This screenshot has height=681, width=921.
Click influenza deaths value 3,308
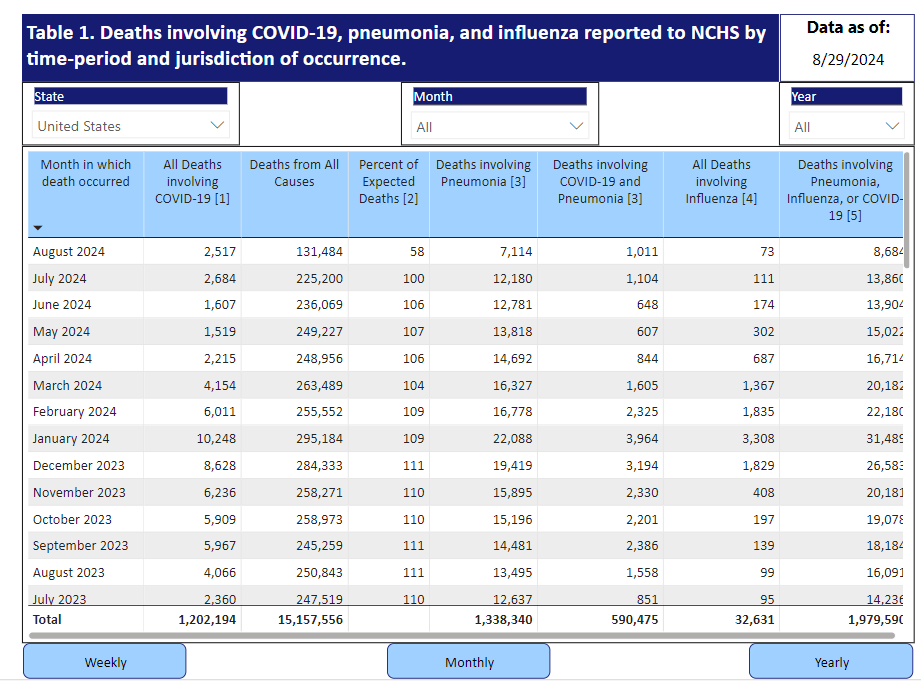click(758, 438)
